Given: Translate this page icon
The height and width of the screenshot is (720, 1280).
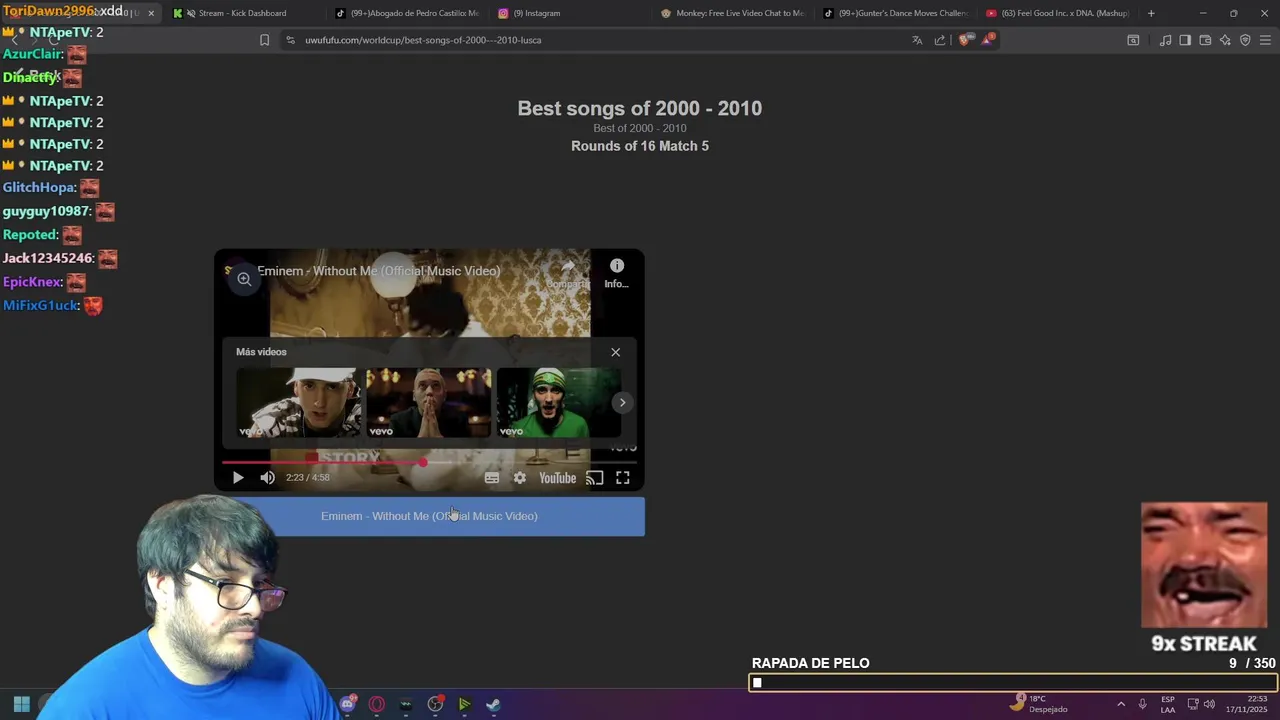Looking at the screenshot, I should 917,40.
